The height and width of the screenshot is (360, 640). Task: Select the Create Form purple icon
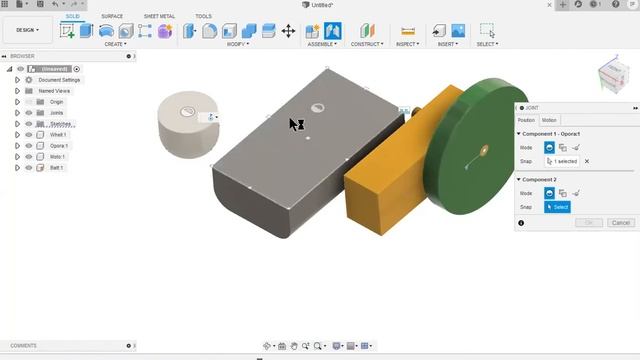(x=165, y=31)
